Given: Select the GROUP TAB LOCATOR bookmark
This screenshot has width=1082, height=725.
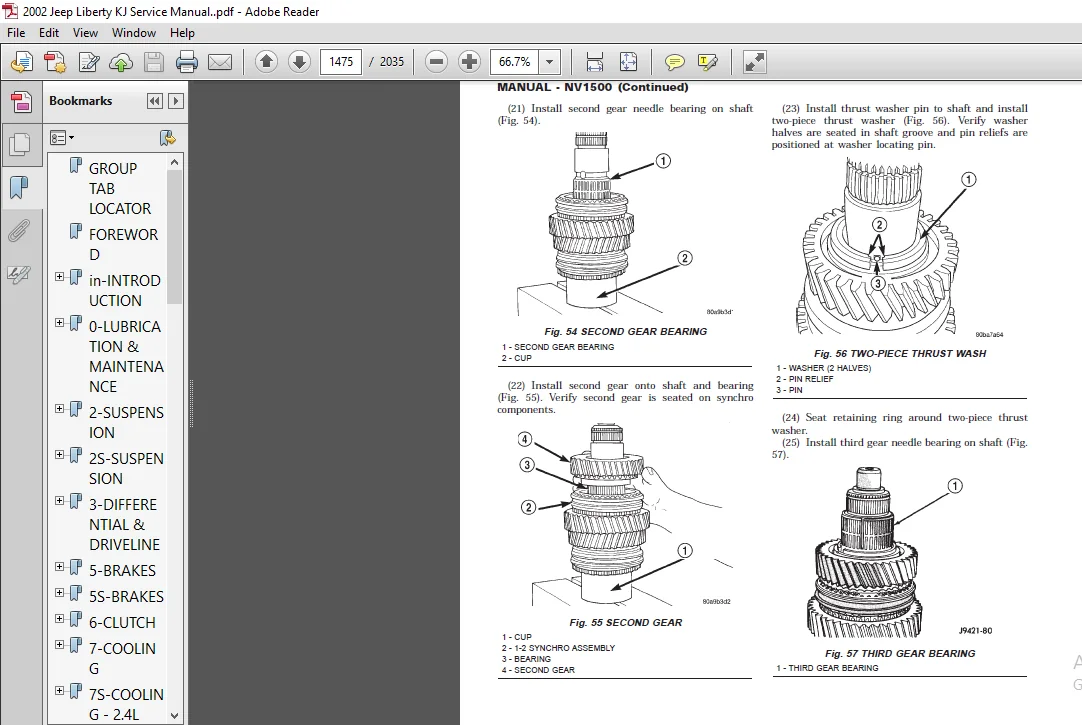Looking at the screenshot, I should point(119,188).
